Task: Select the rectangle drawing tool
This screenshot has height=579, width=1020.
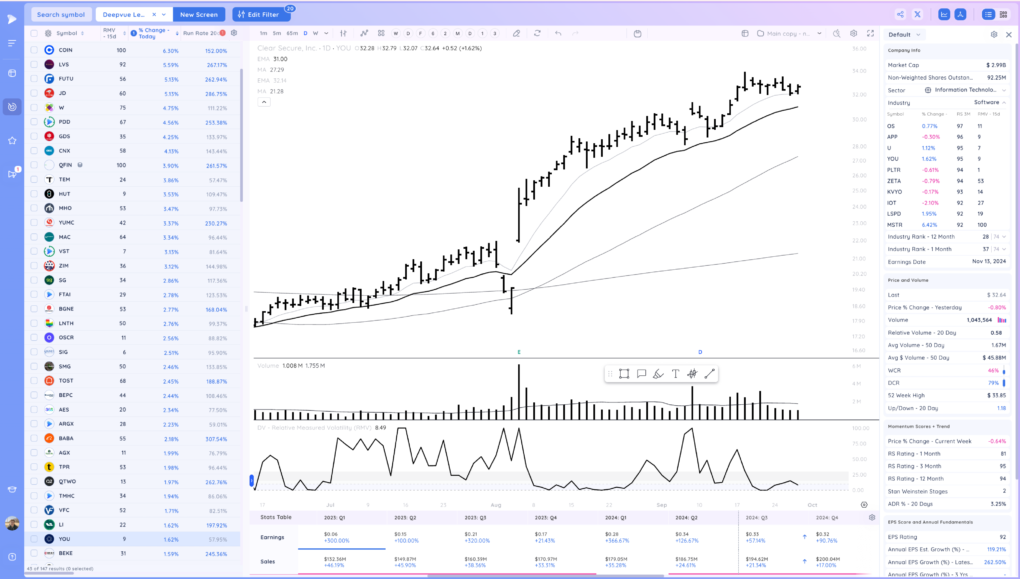Action: [x=624, y=374]
